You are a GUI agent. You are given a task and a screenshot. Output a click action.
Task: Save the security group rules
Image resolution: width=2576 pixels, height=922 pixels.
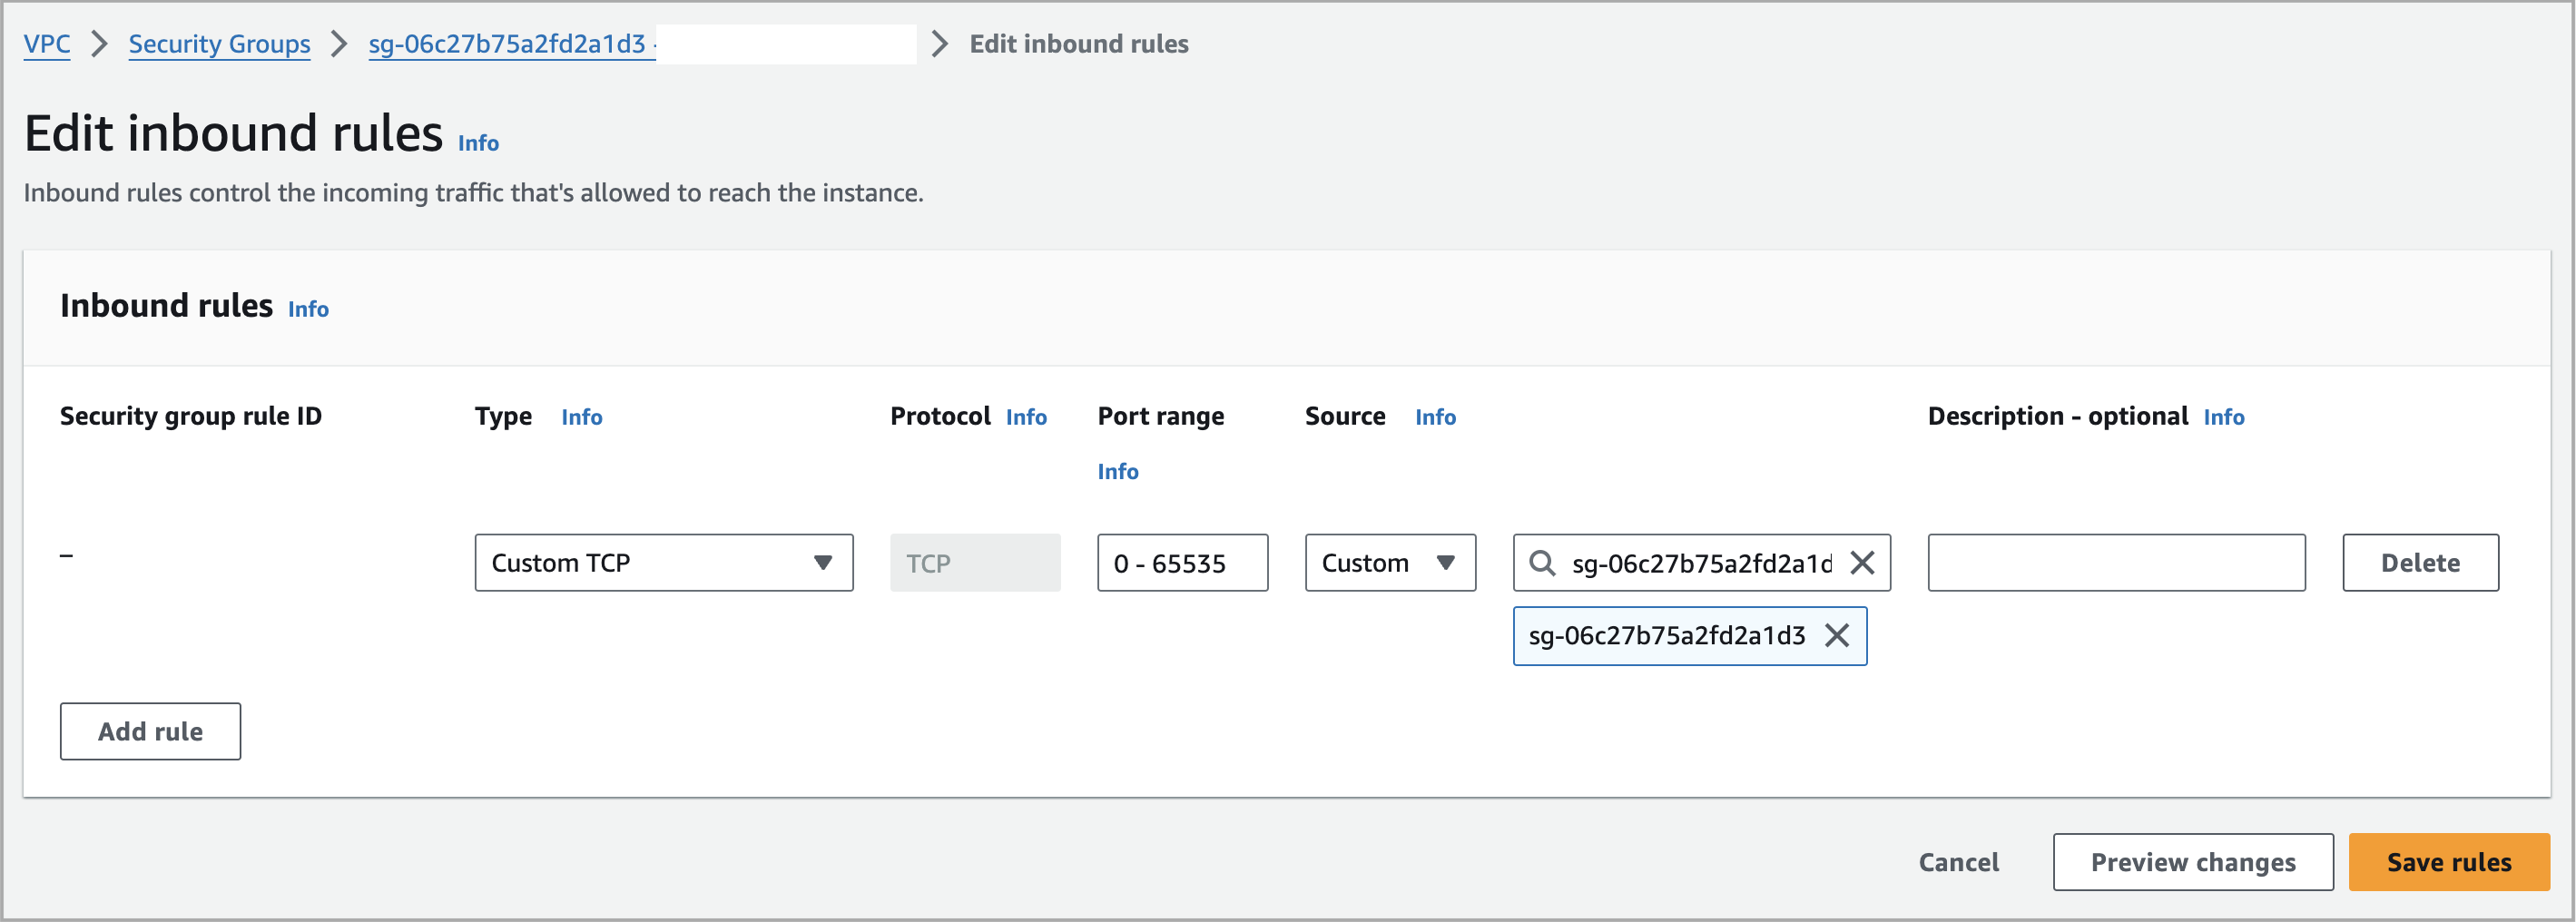click(x=2447, y=862)
